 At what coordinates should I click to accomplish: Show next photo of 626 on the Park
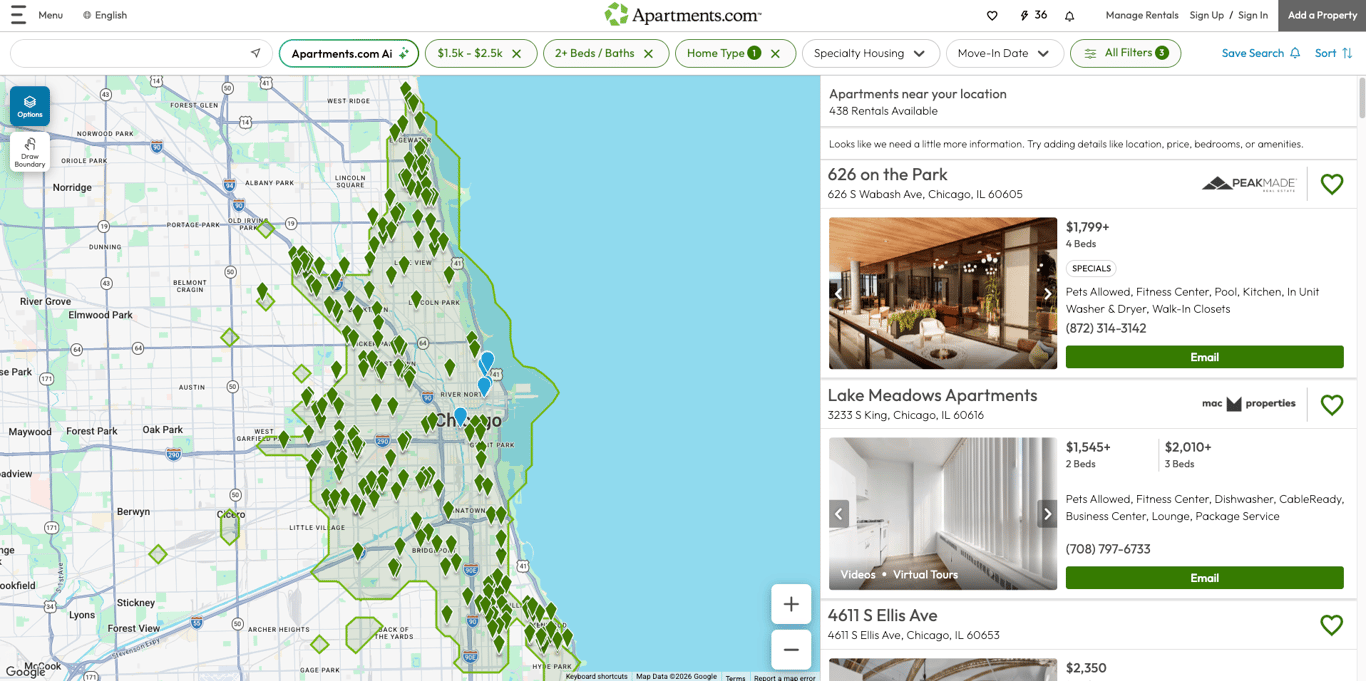coord(1047,294)
